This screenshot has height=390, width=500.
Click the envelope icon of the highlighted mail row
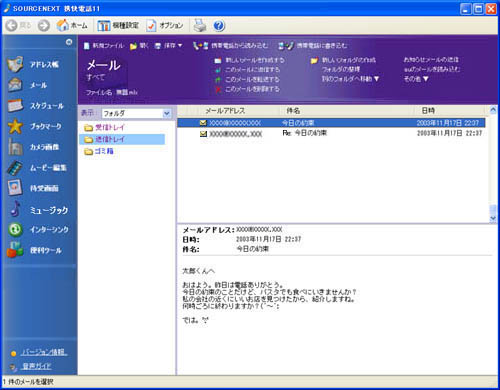203,123
